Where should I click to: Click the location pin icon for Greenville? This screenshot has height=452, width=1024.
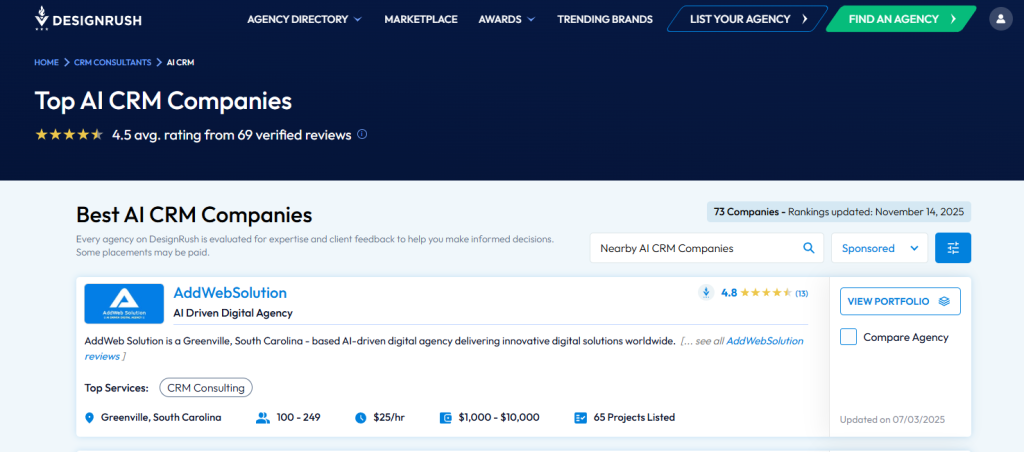click(89, 417)
